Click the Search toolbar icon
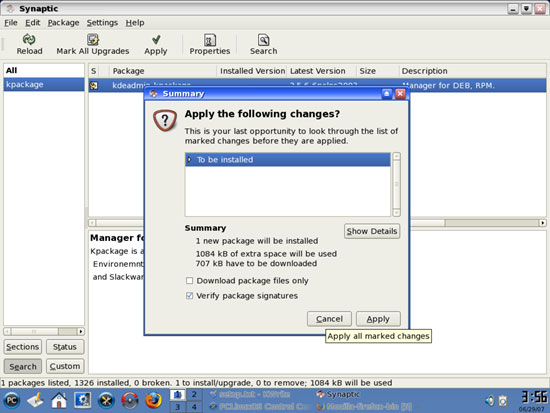Image resolution: width=550 pixels, height=413 pixels. pos(263,40)
